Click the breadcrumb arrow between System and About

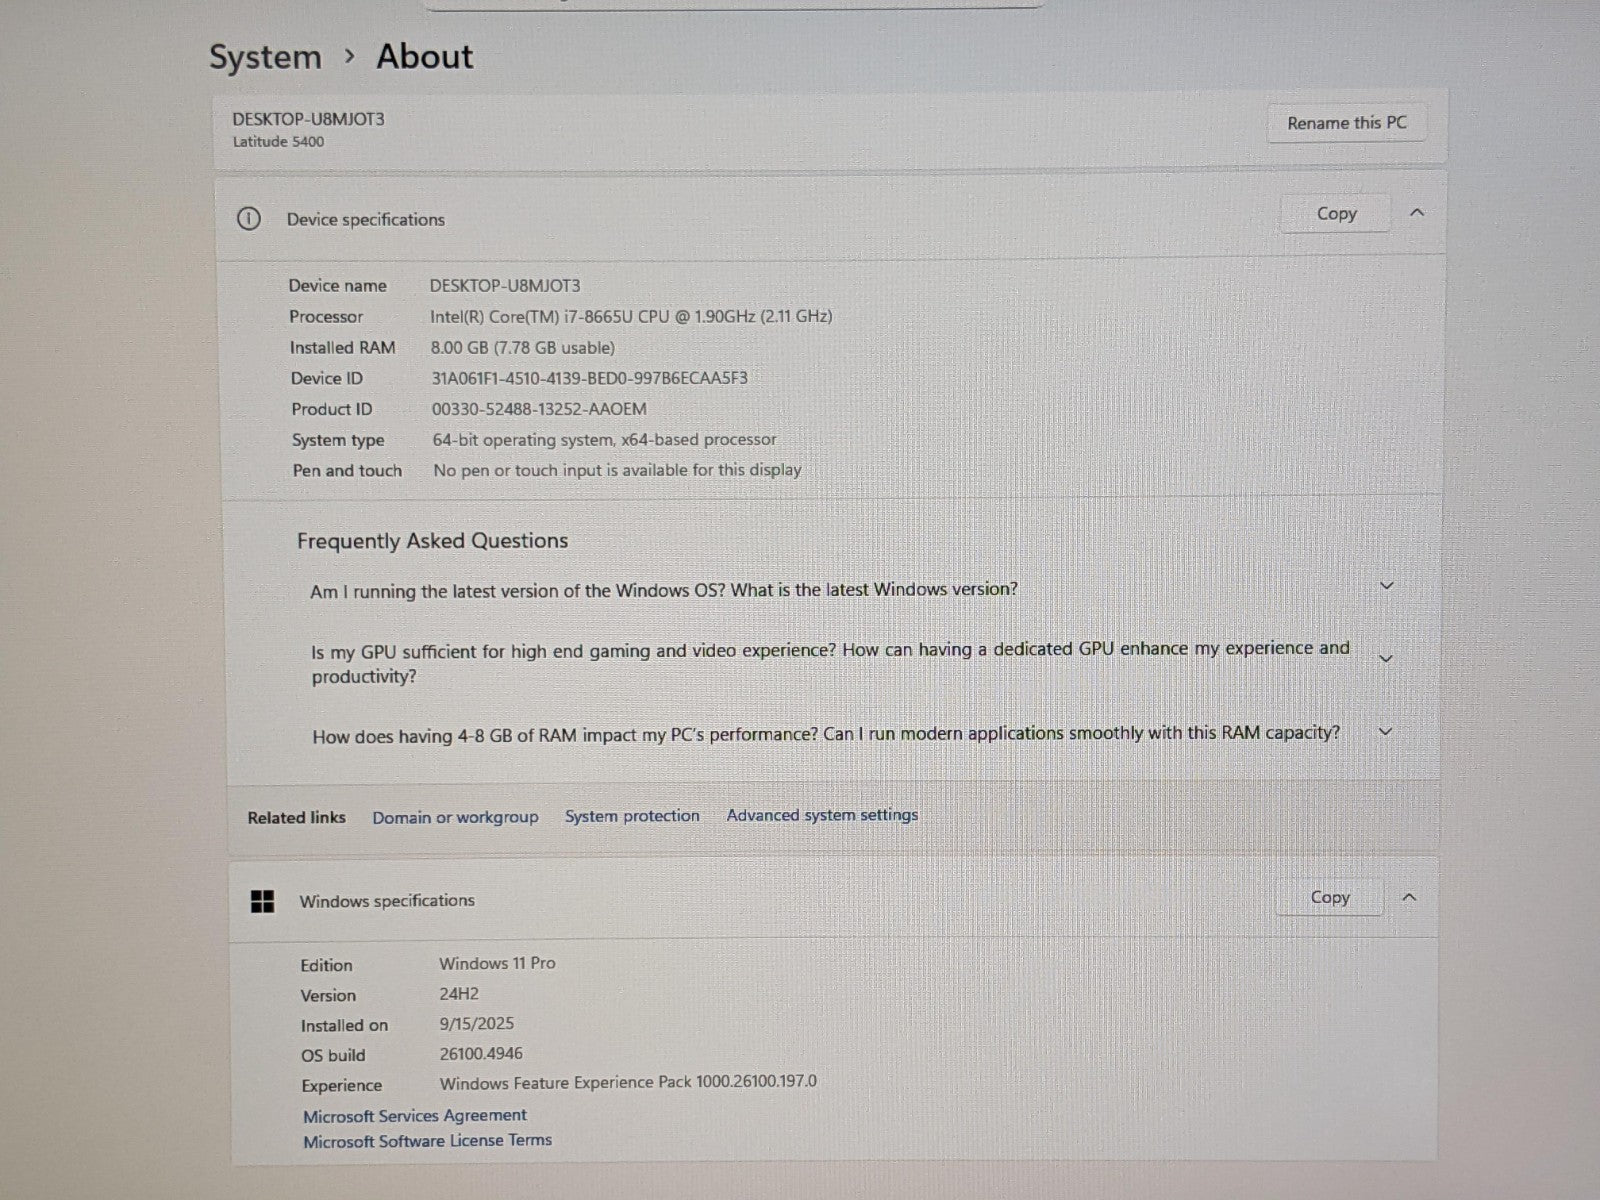click(349, 57)
